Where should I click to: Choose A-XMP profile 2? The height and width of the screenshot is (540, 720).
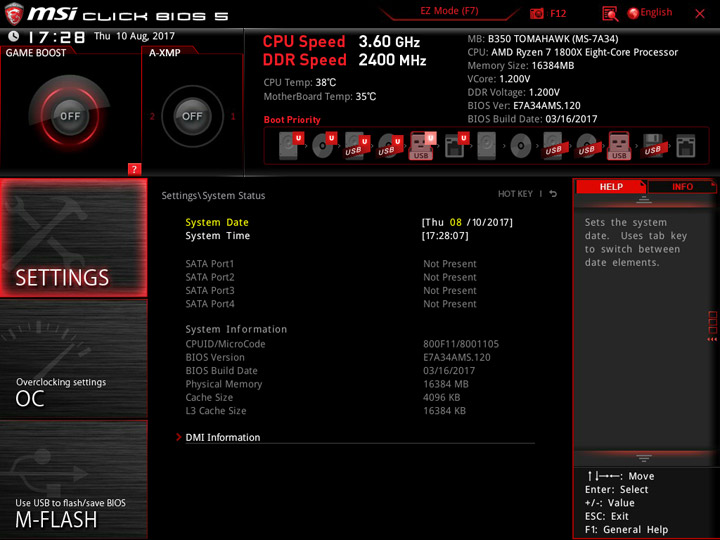[x=152, y=117]
